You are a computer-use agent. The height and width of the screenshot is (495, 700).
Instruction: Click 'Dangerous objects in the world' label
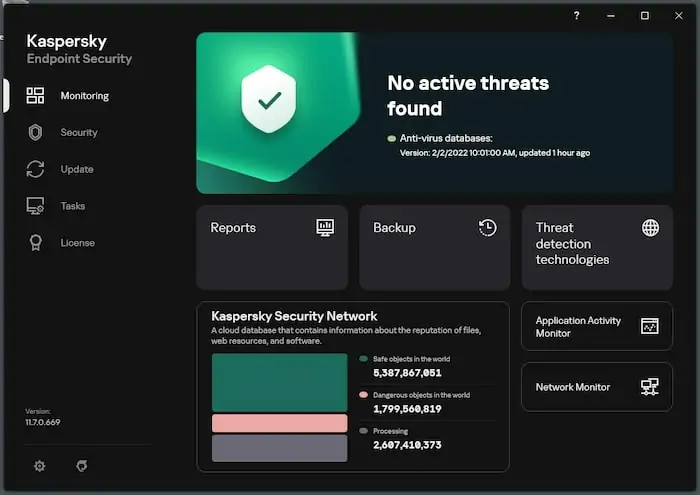click(421, 395)
